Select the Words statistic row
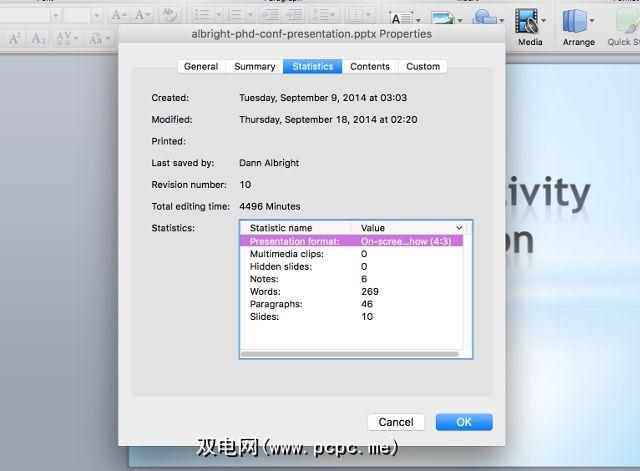The image size is (640, 471). [x=351, y=291]
